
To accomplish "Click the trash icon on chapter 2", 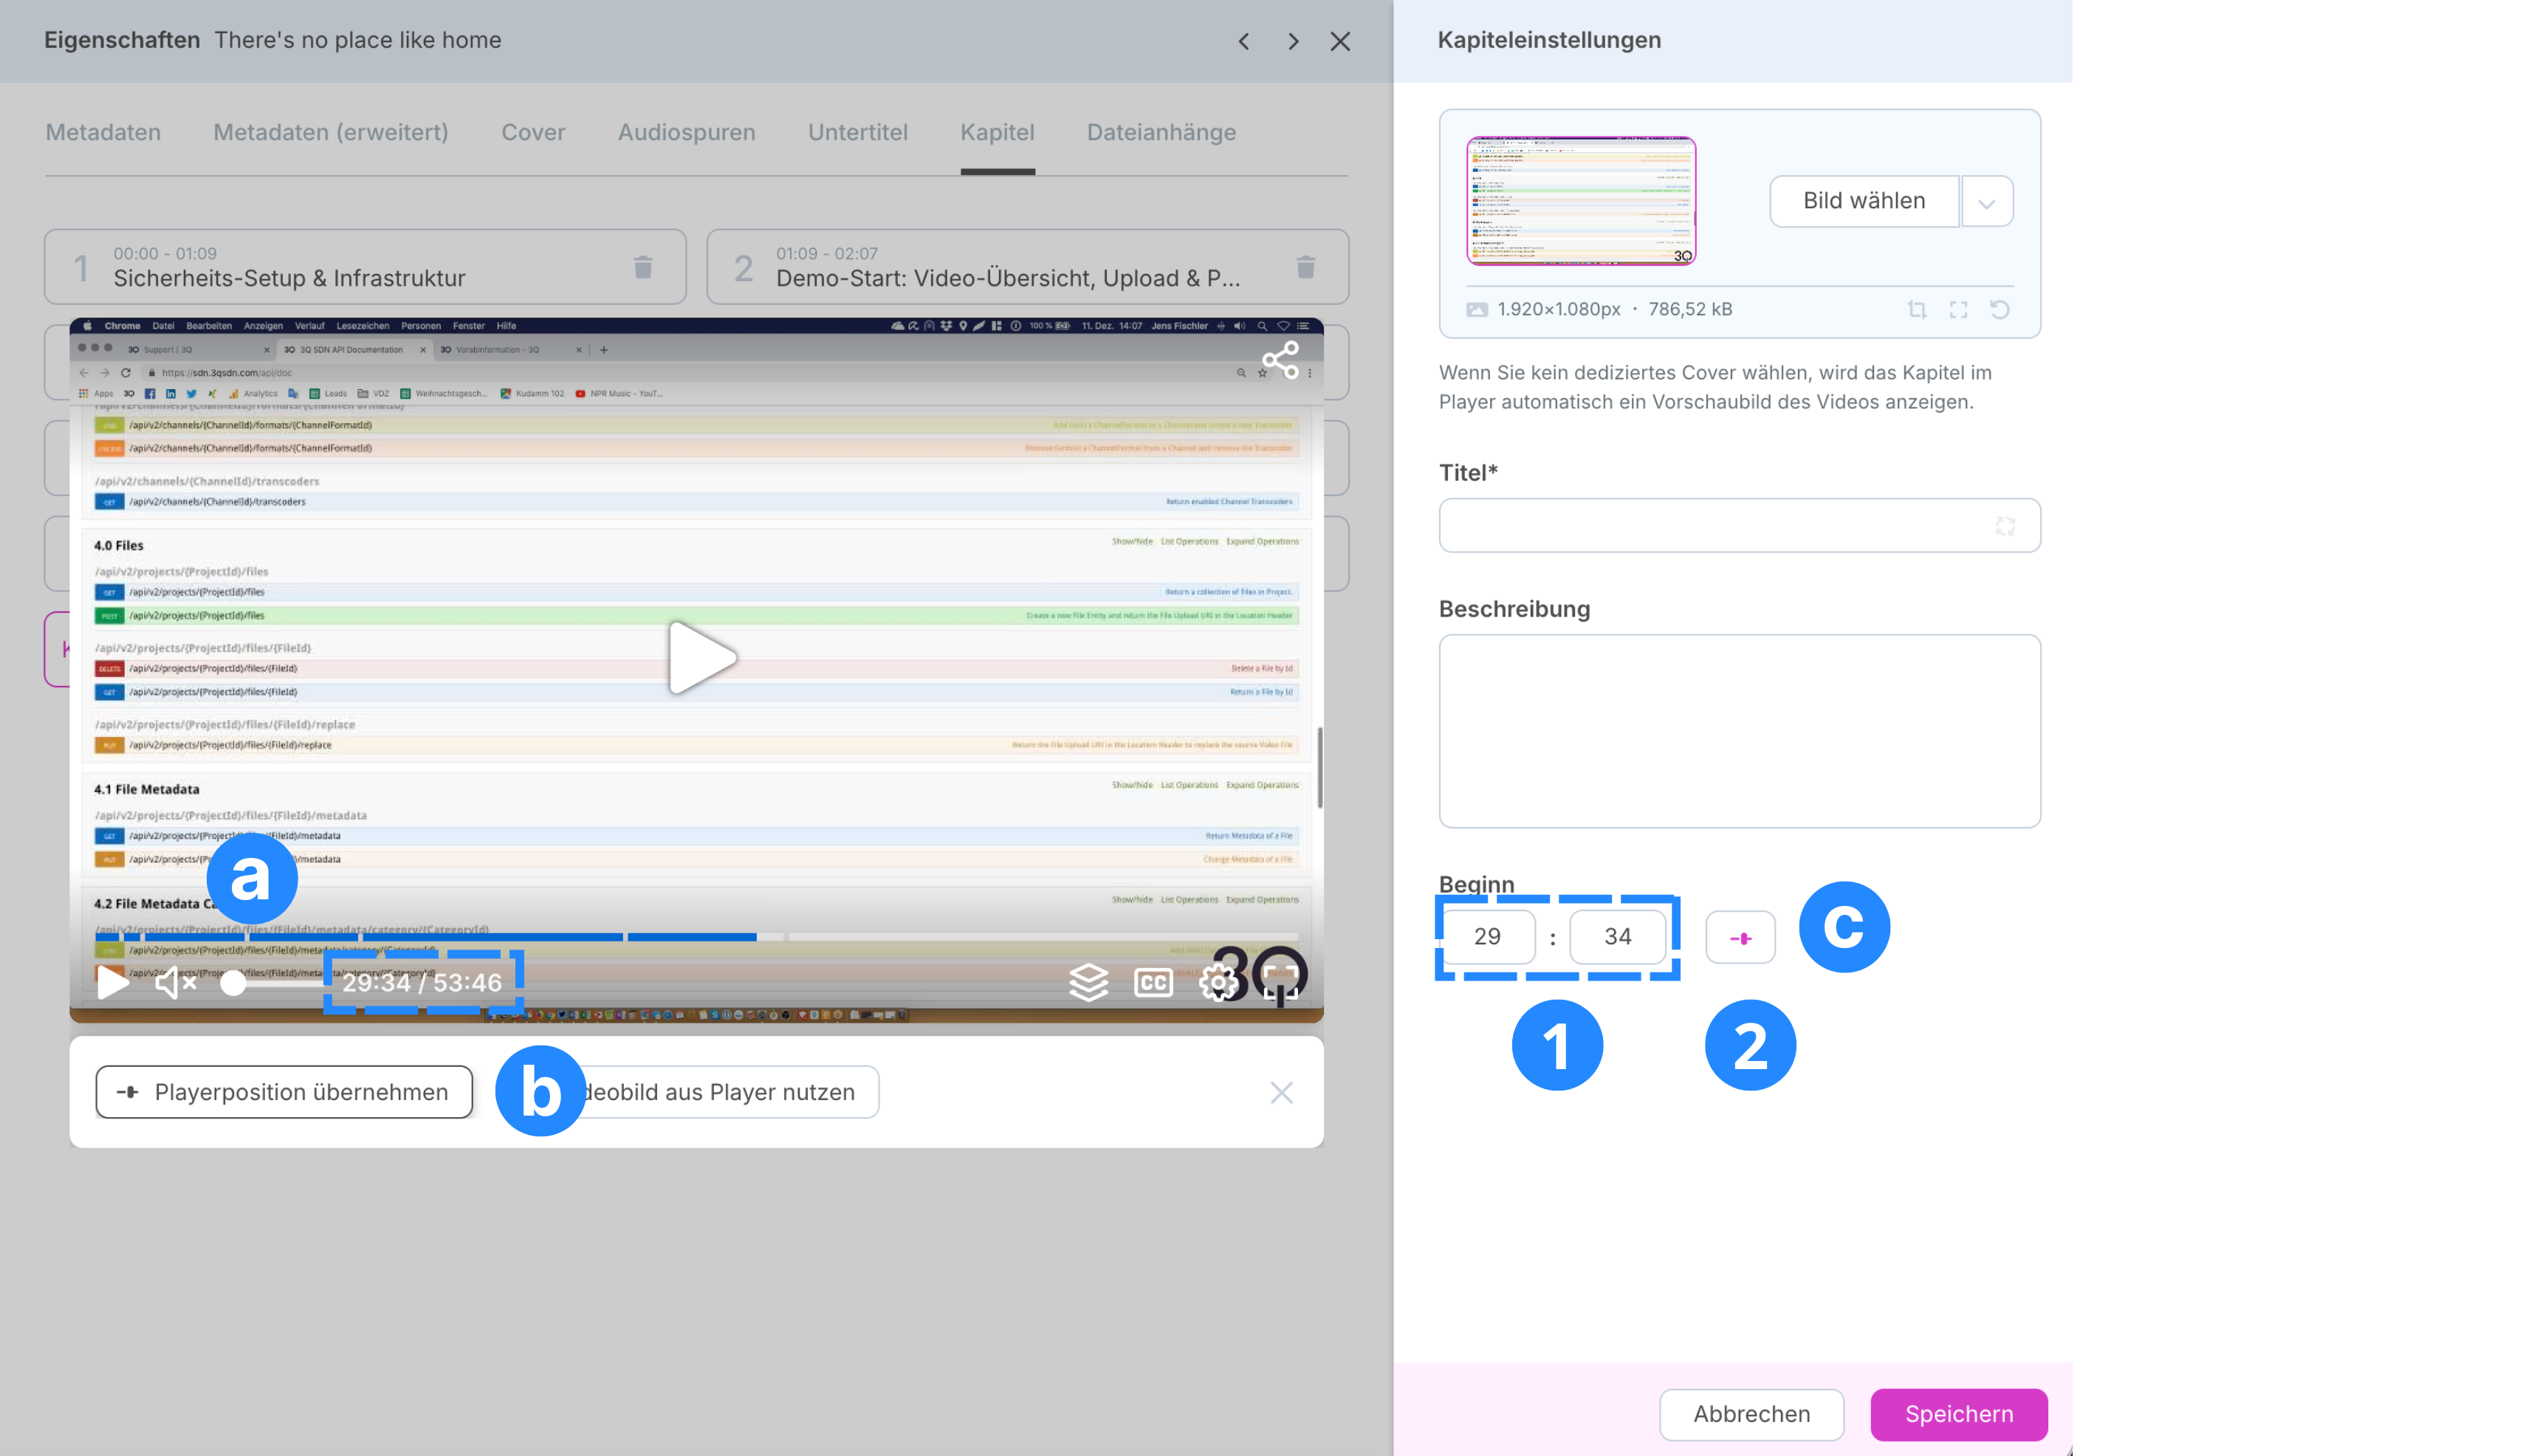I will tap(1305, 267).
